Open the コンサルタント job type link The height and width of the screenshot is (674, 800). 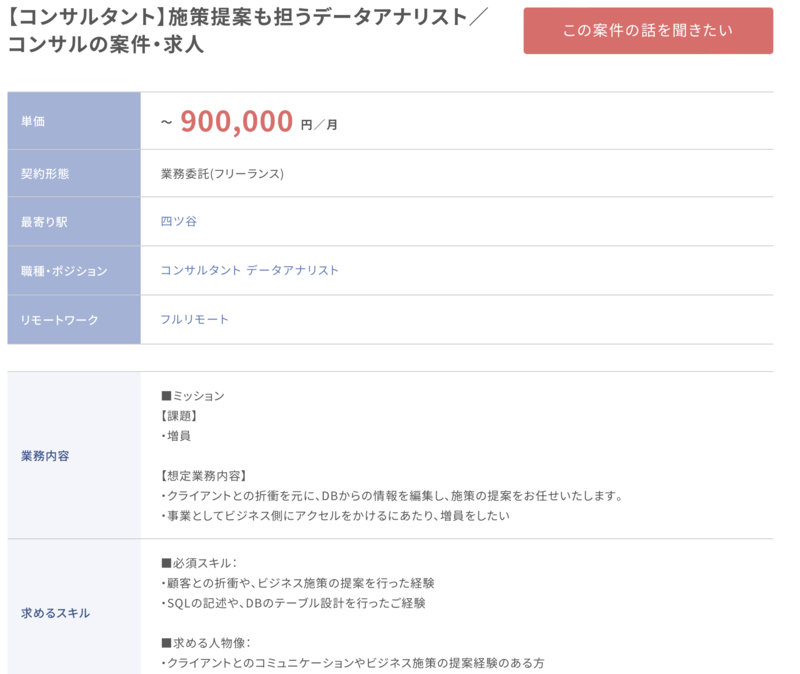[200, 270]
